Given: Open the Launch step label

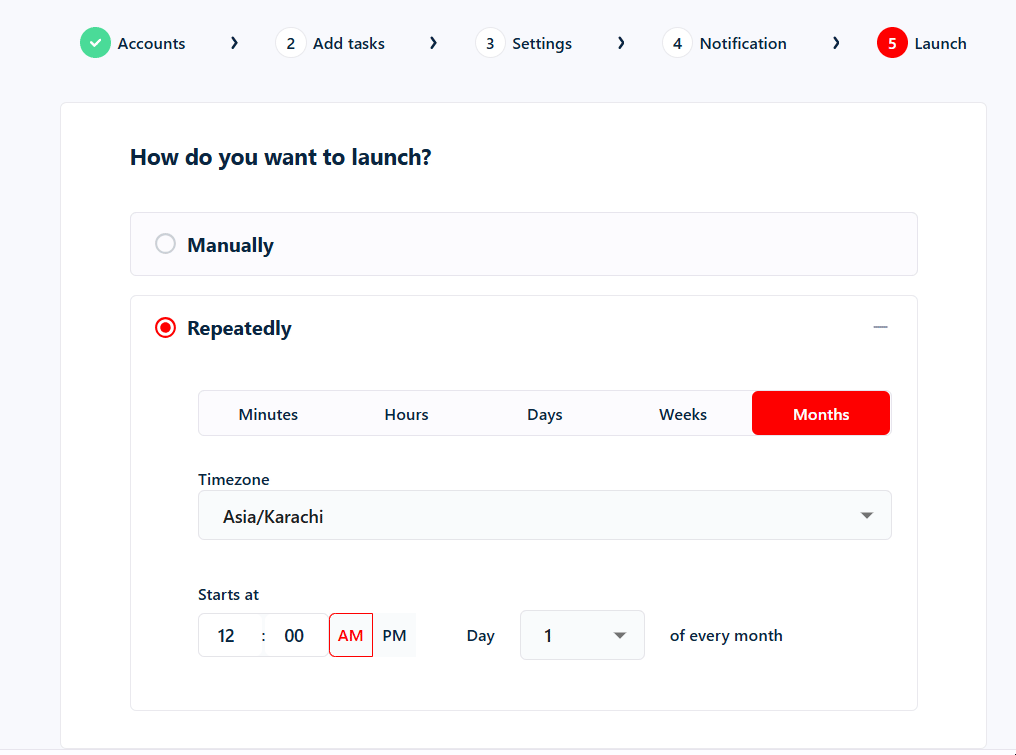Looking at the screenshot, I should coord(940,43).
